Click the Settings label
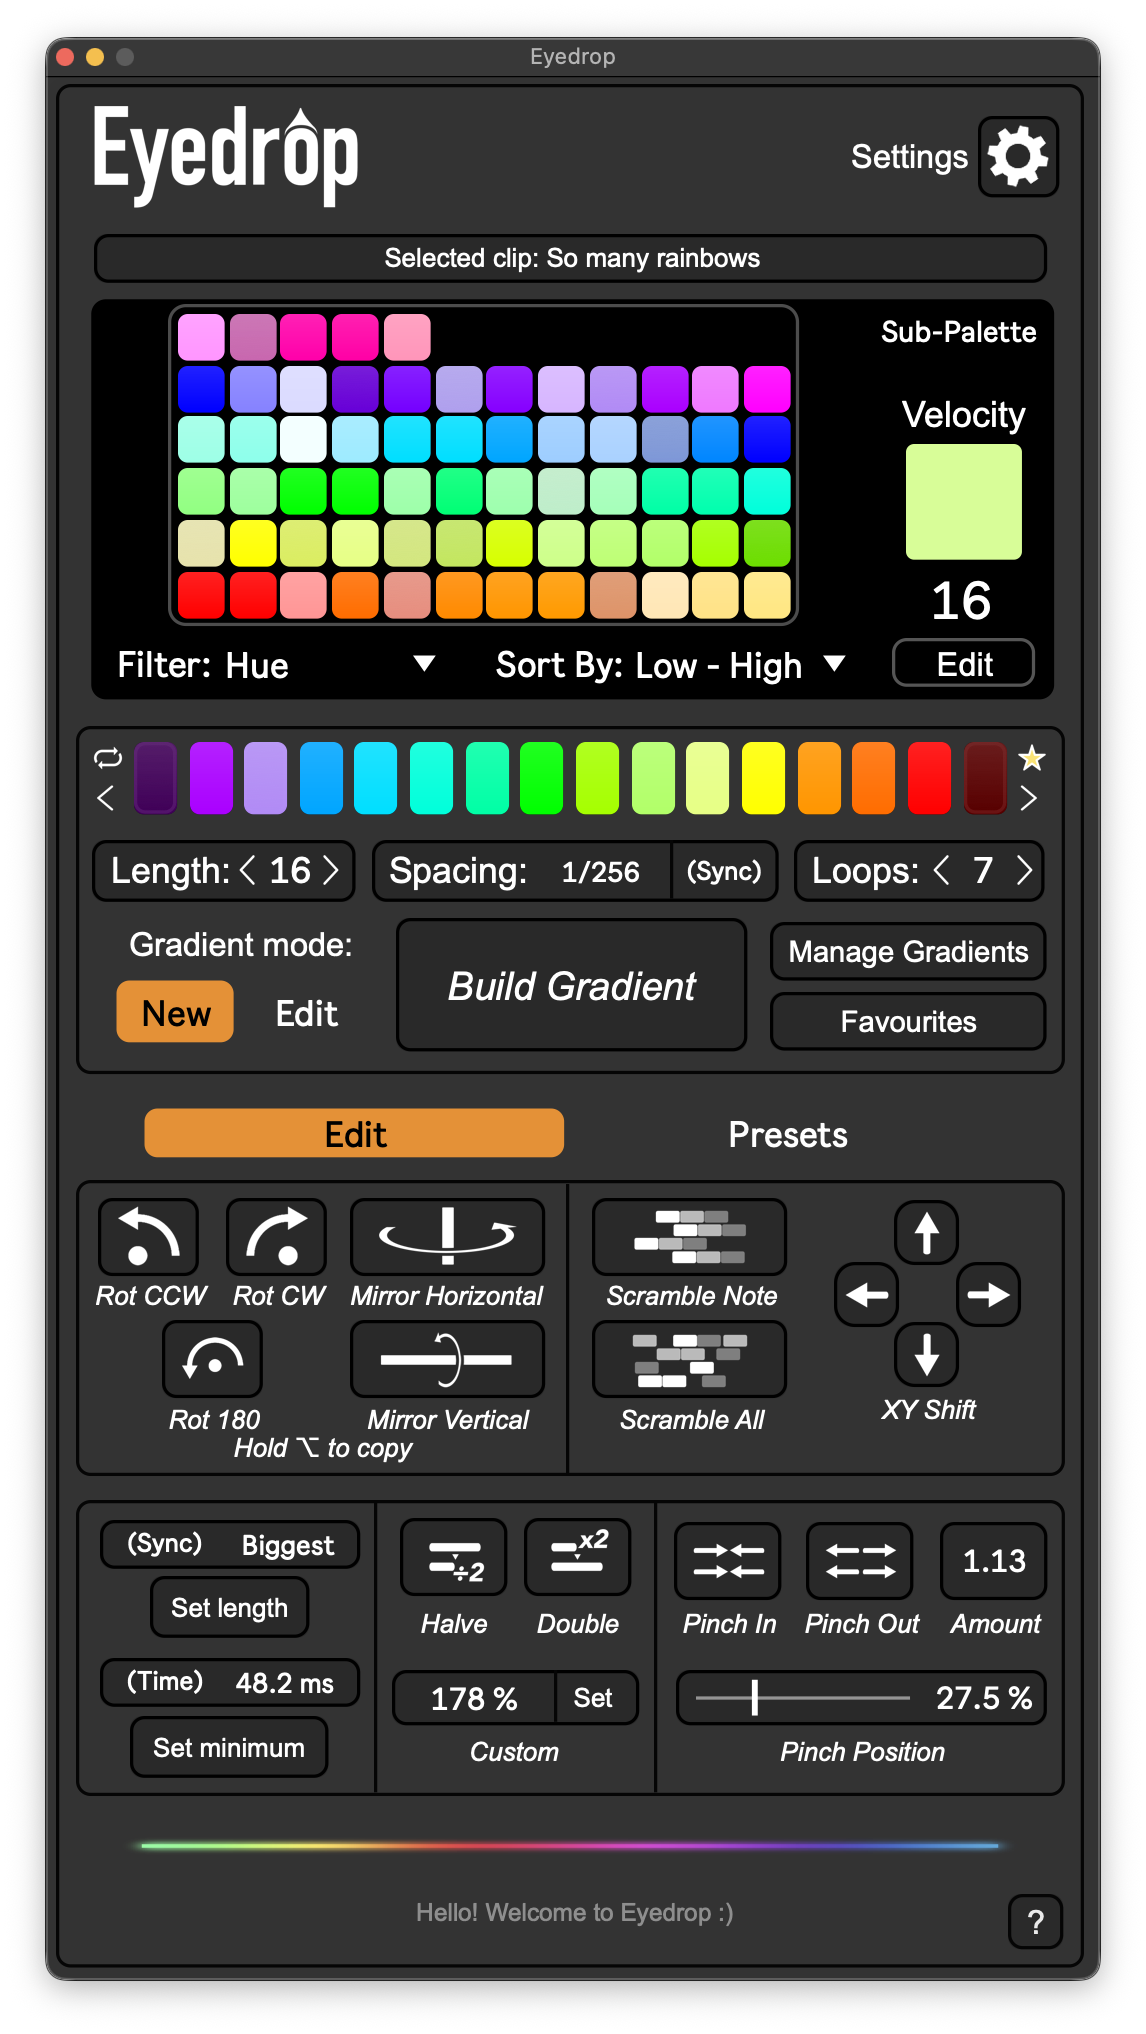This screenshot has width=1146, height=2034. (x=908, y=157)
